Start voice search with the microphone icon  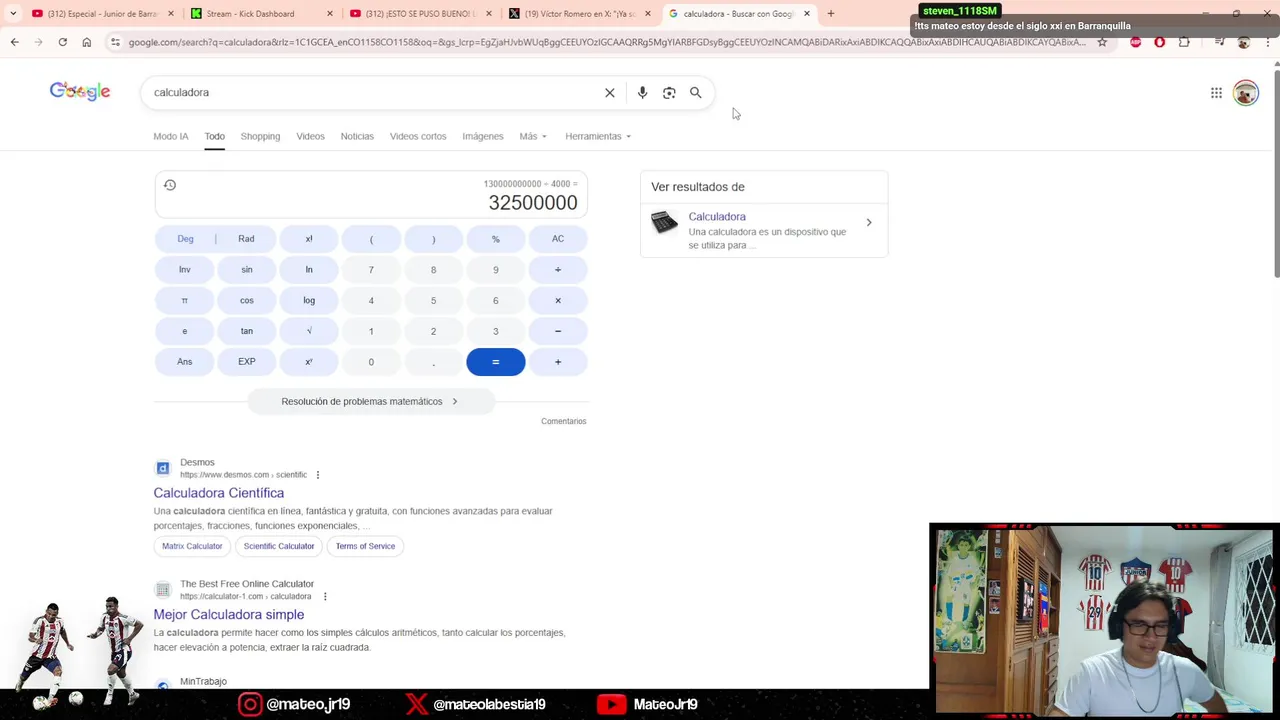coord(642,93)
